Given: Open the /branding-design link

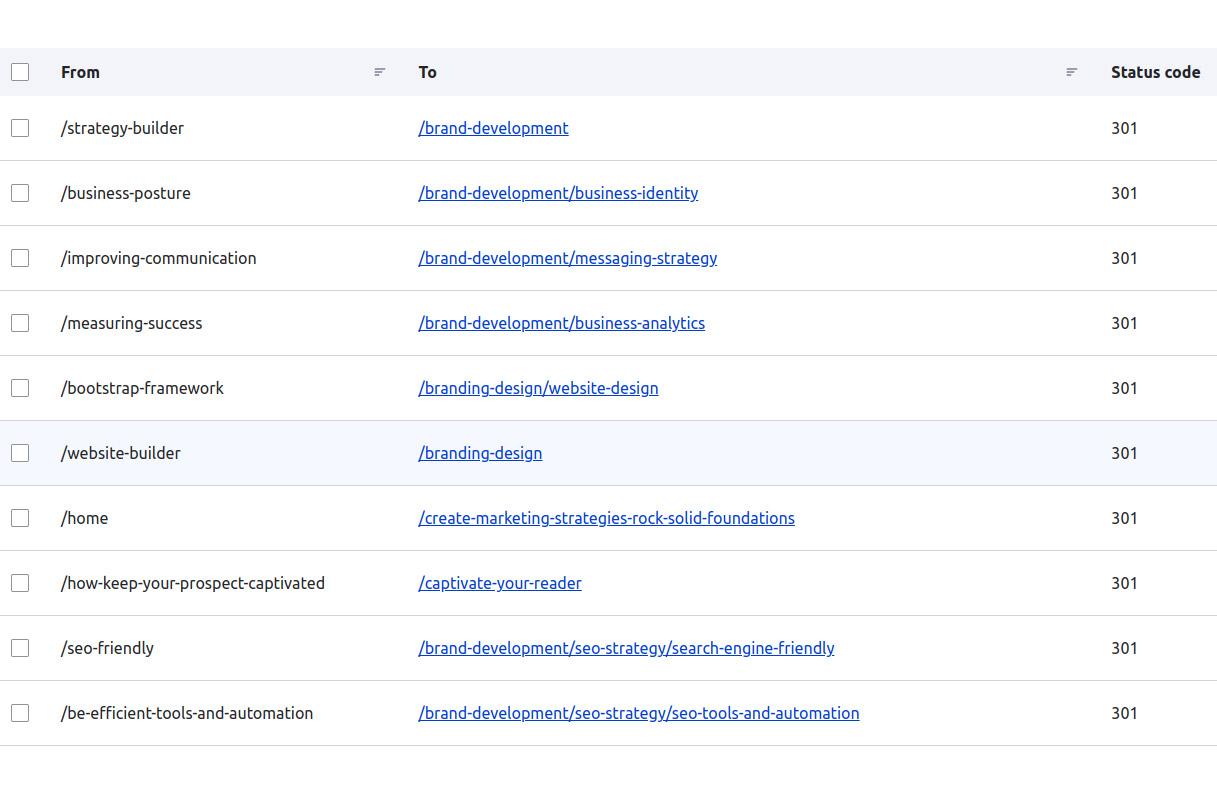Looking at the screenshot, I should point(480,452).
